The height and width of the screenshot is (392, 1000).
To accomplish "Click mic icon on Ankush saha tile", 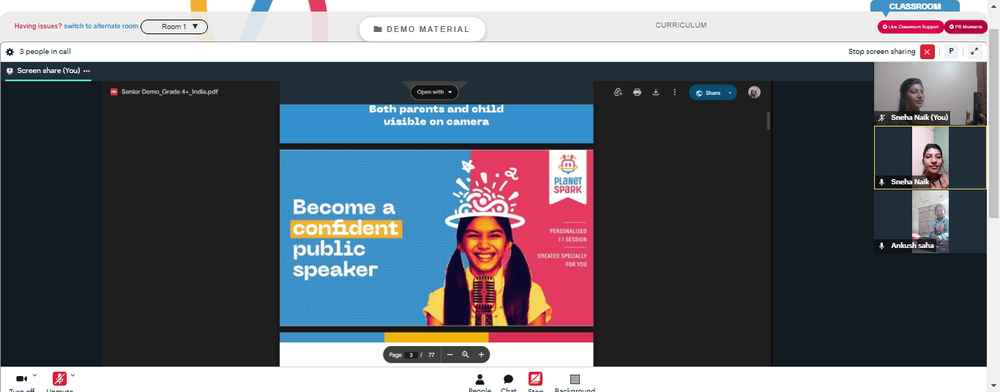I will [881, 245].
